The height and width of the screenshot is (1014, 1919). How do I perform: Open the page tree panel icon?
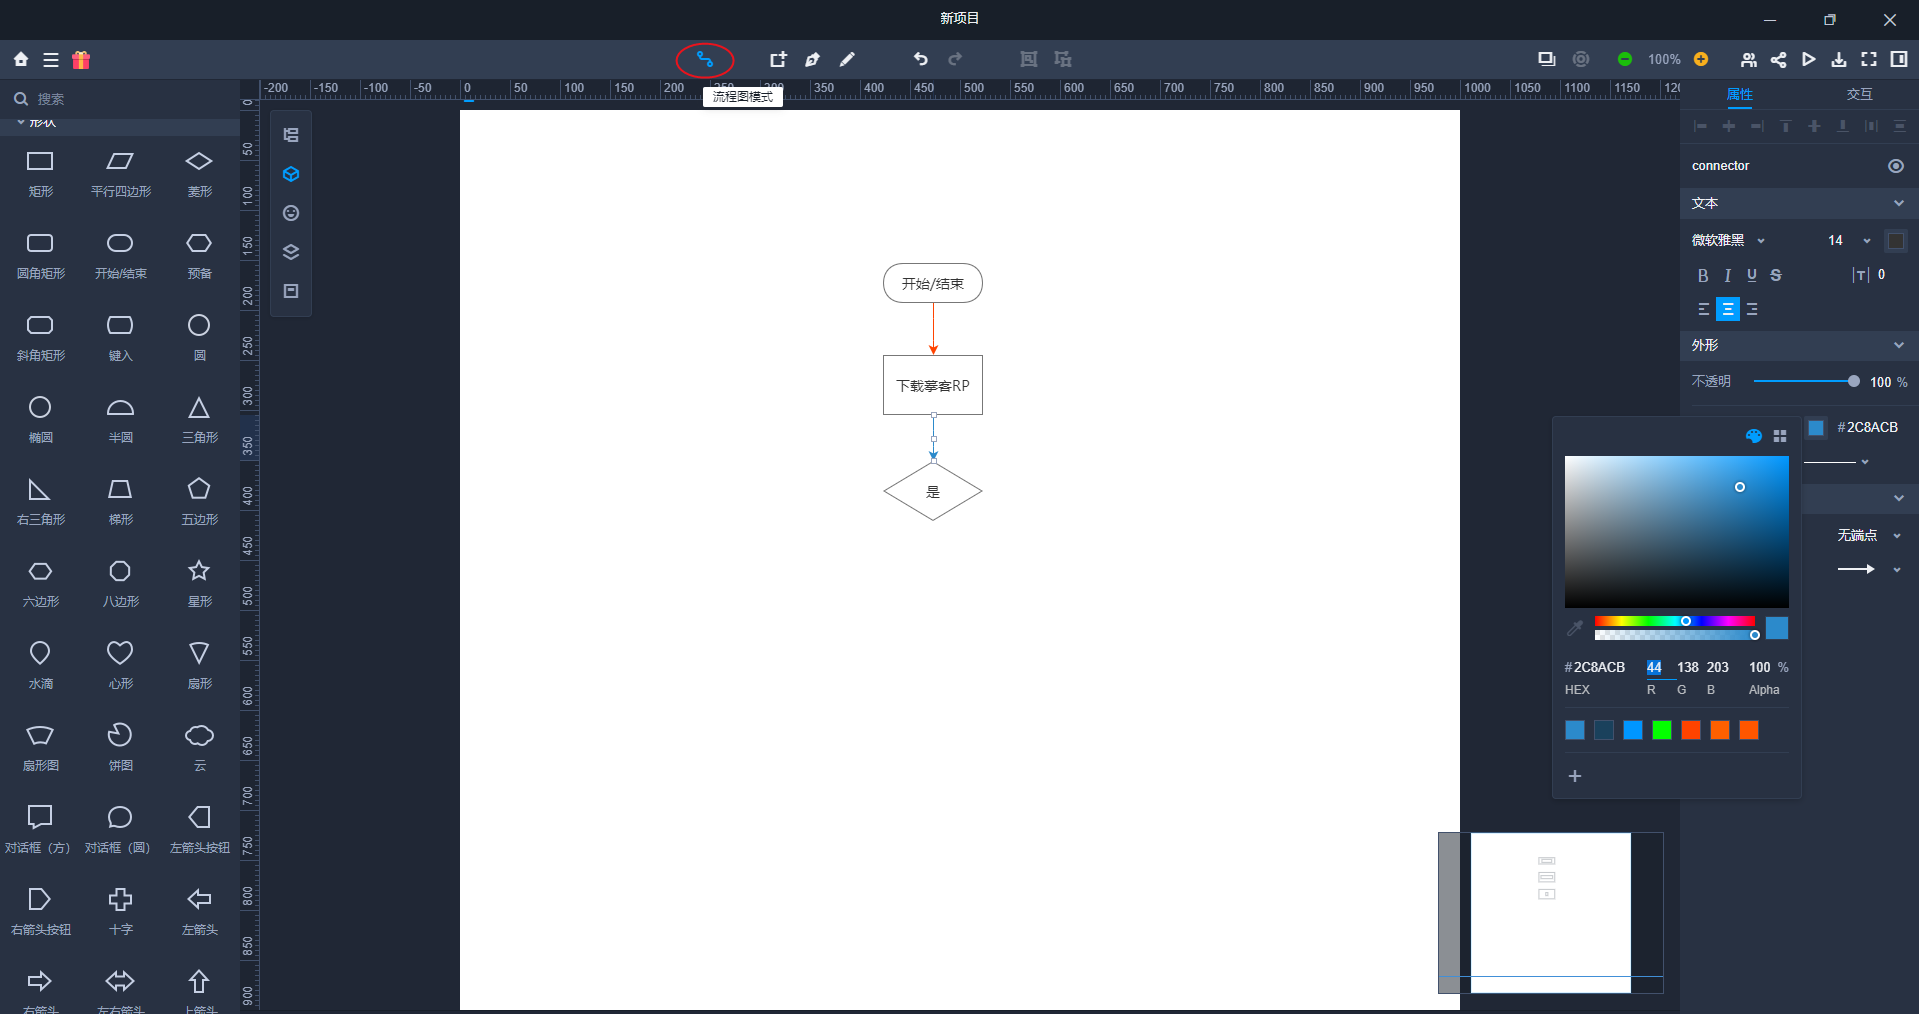[291, 135]
